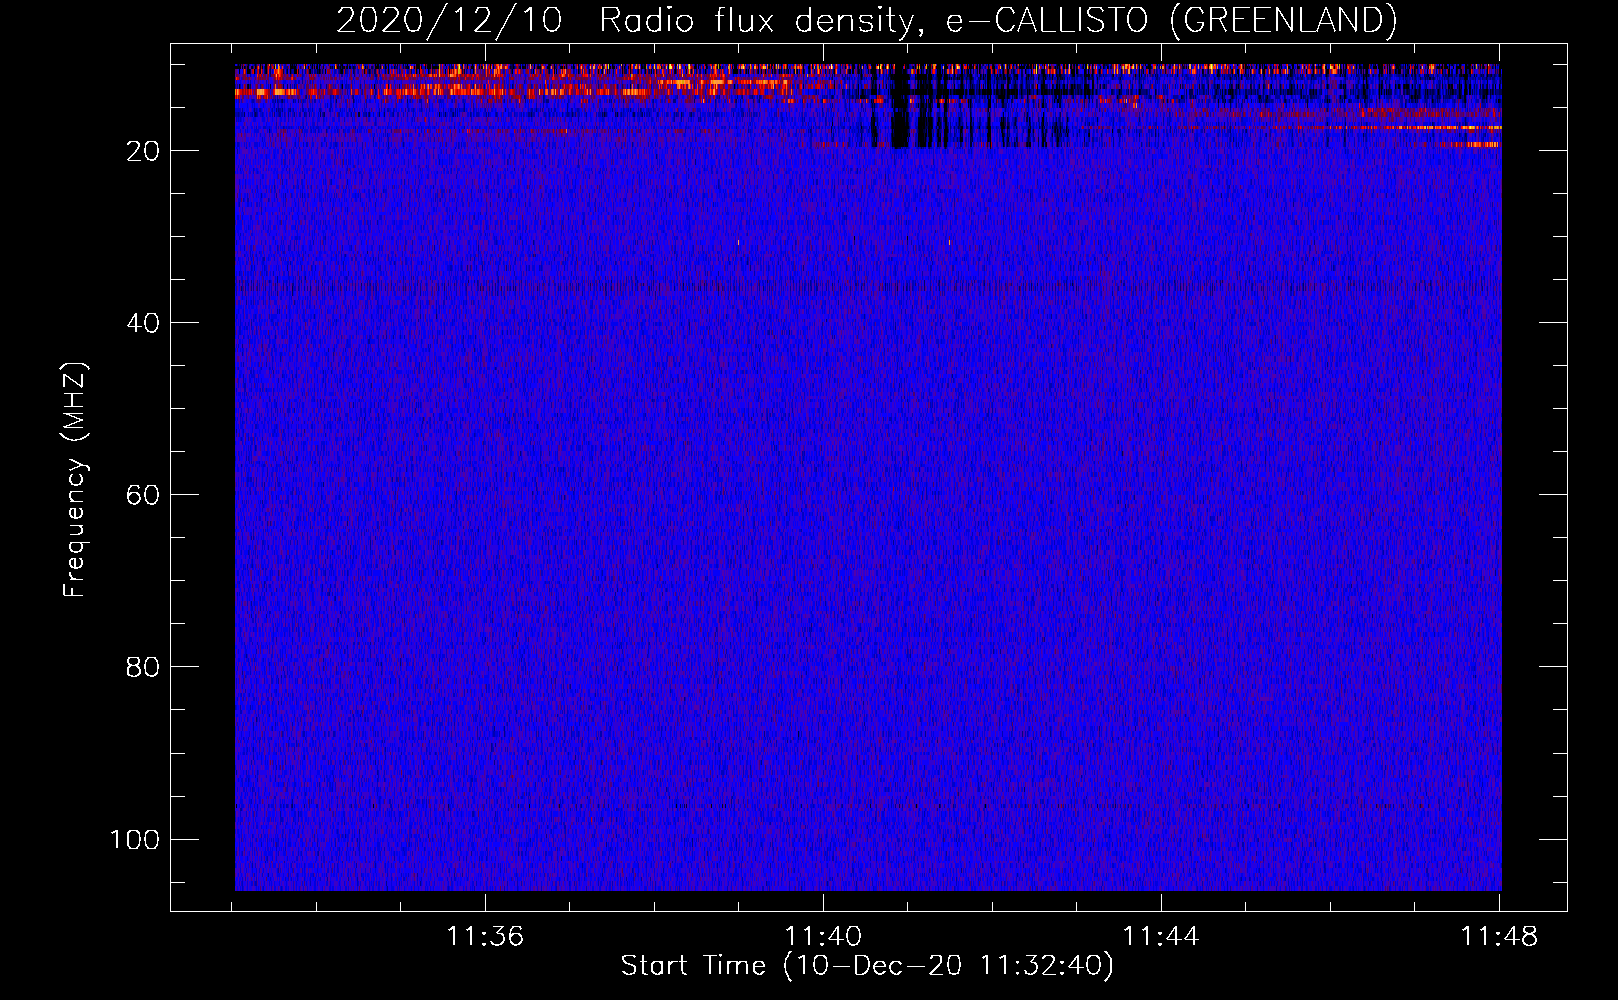The width and height of the screenshot is (1618, 1000).
Task: Click the 'Start Time (10-Dec-20 11:32:40)' label
Action: coord(867,965)
